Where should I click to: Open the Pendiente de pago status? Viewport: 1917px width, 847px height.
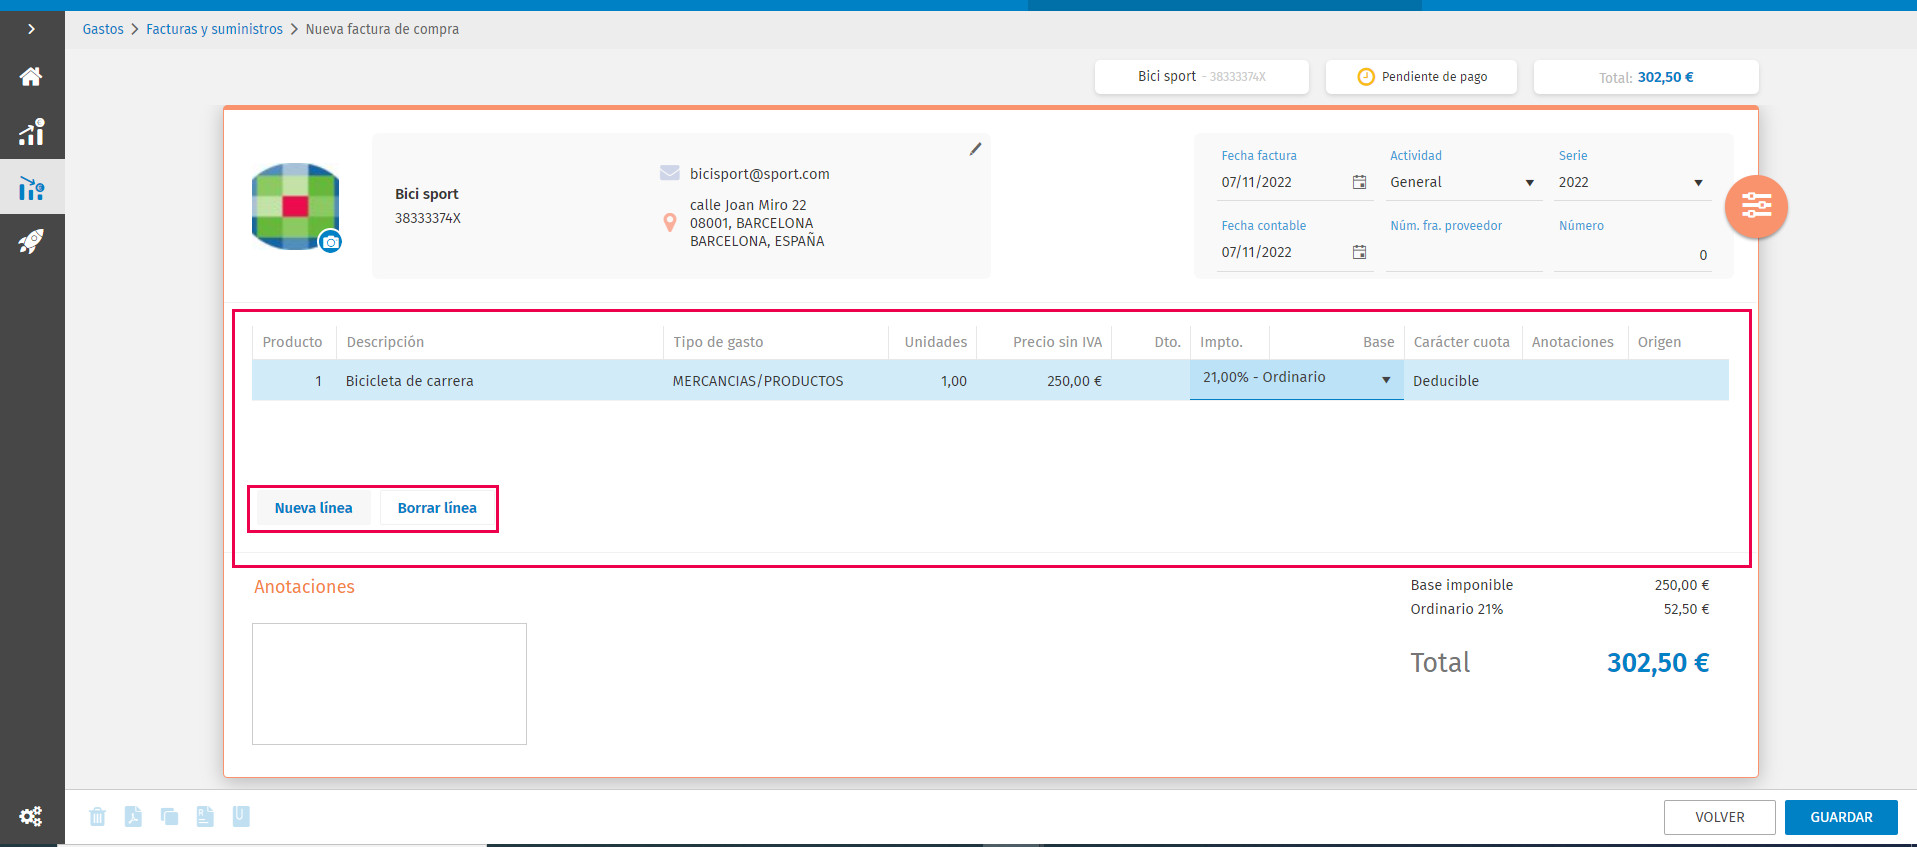(x=1421, y=77)
